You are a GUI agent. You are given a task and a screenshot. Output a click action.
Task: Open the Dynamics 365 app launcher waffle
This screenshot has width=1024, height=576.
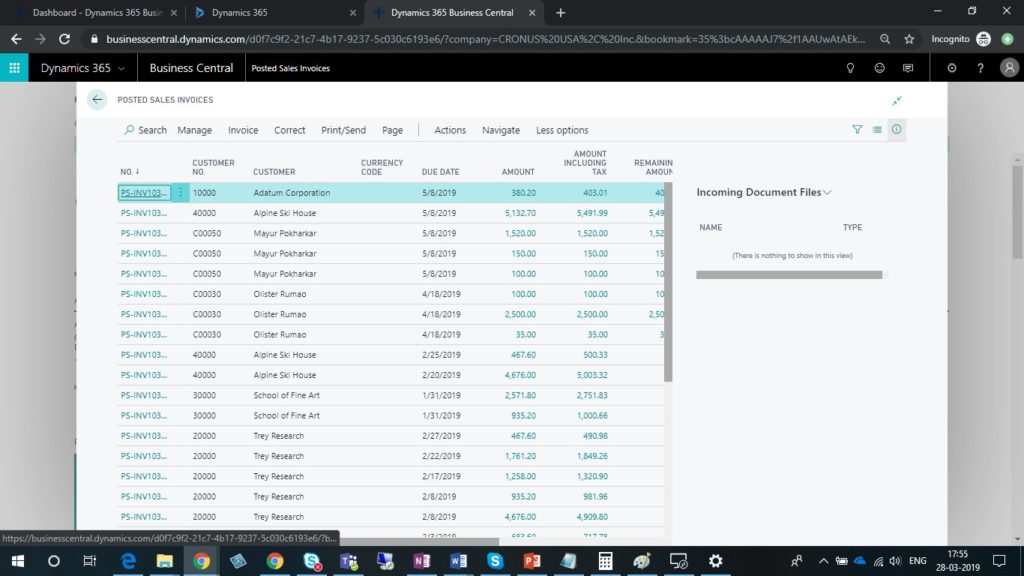[14, 68]
